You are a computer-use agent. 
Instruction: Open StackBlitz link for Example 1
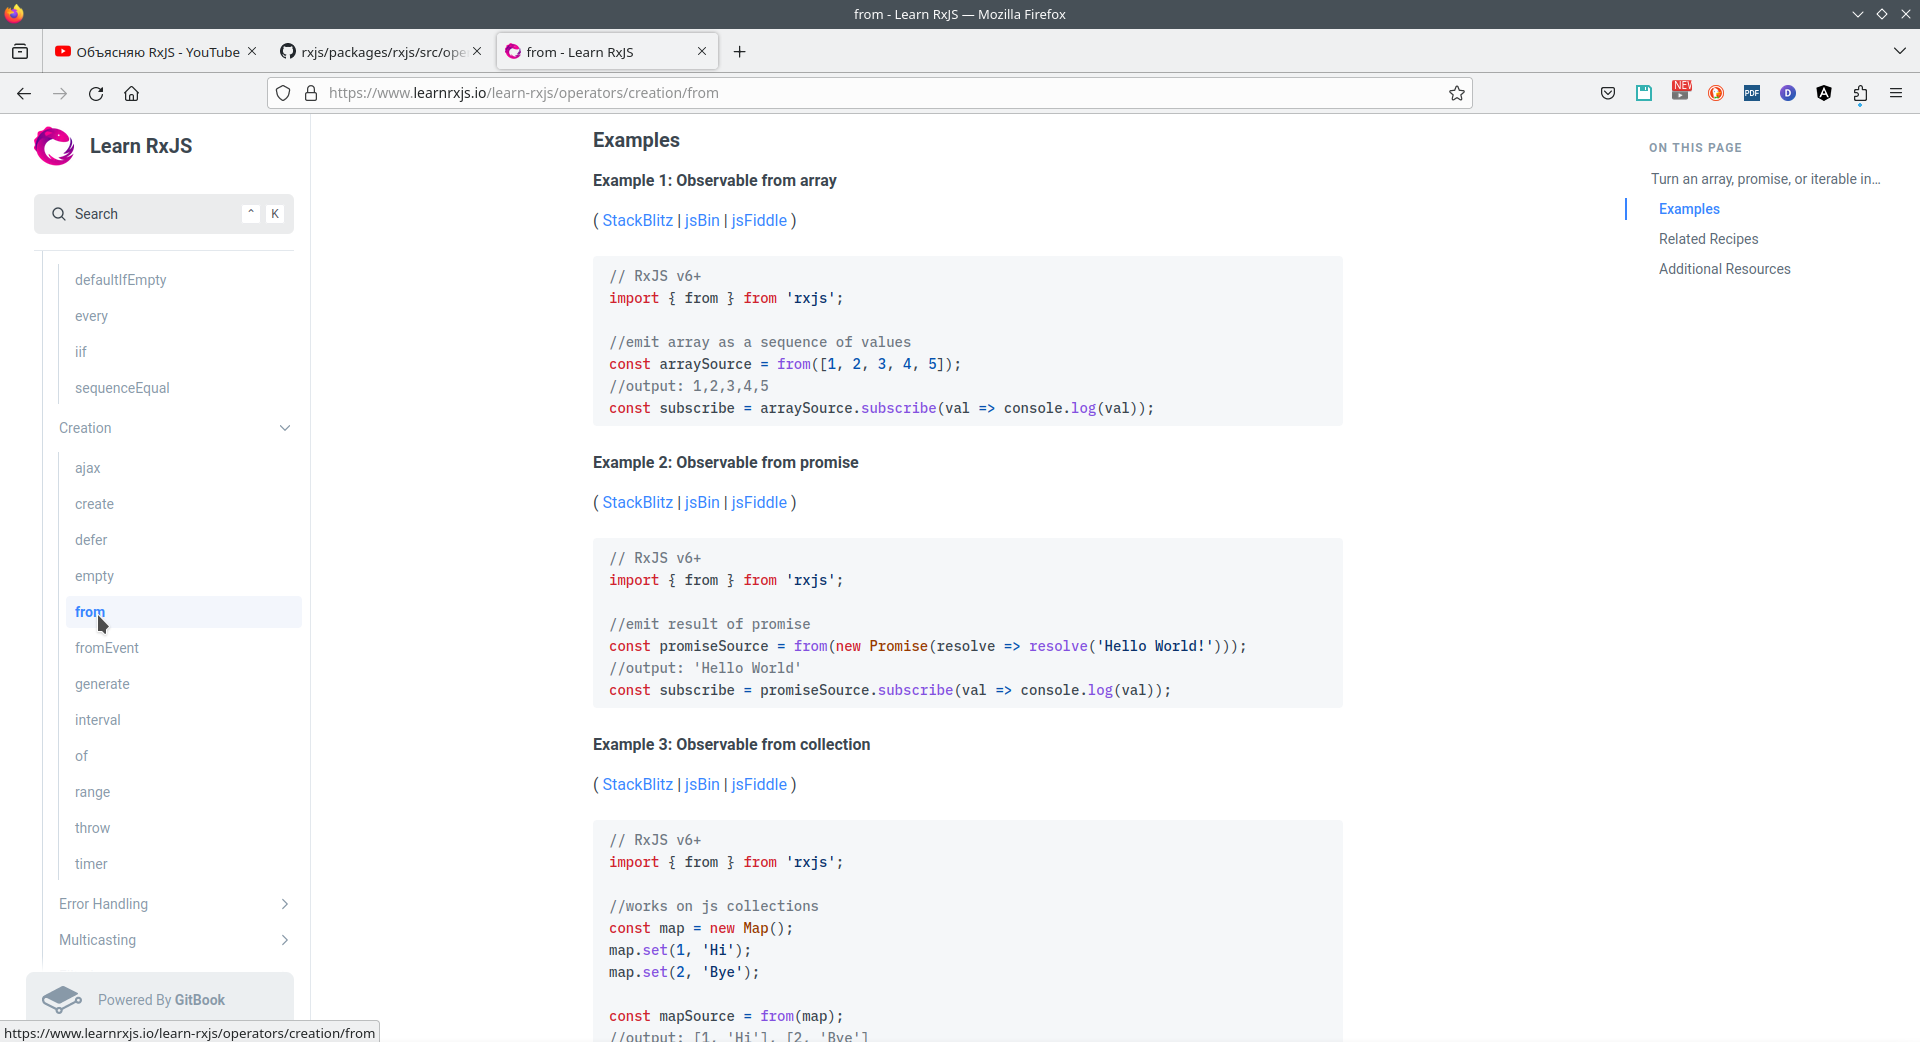point(637,220)
